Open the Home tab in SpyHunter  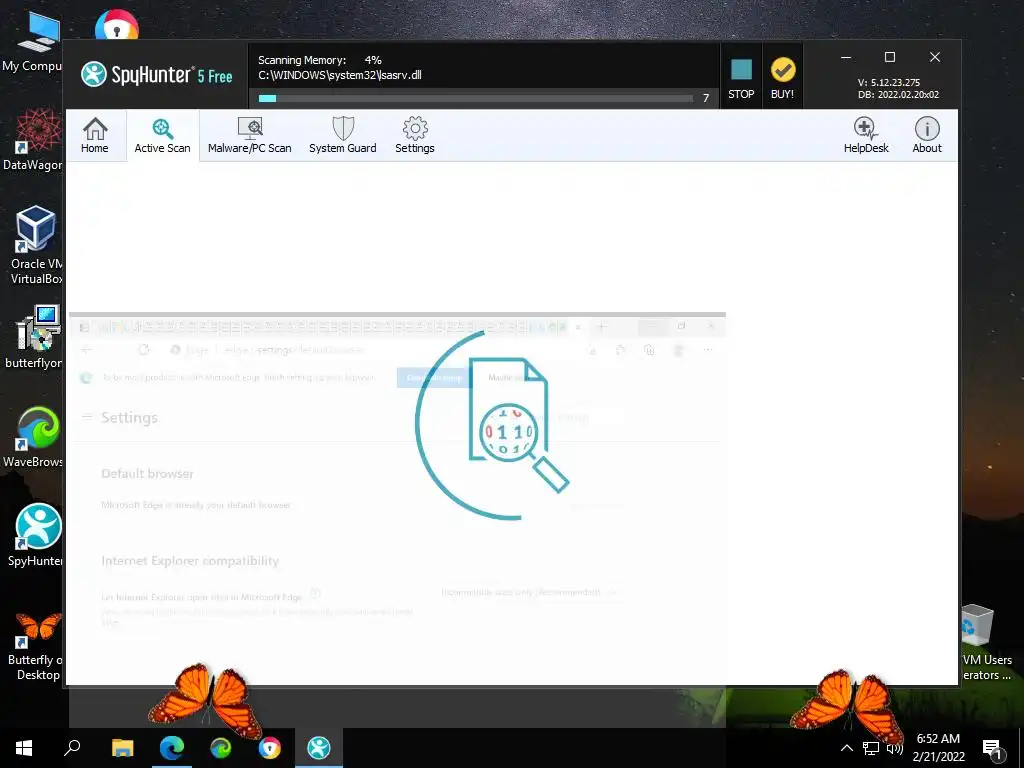[x=95, y=135]
